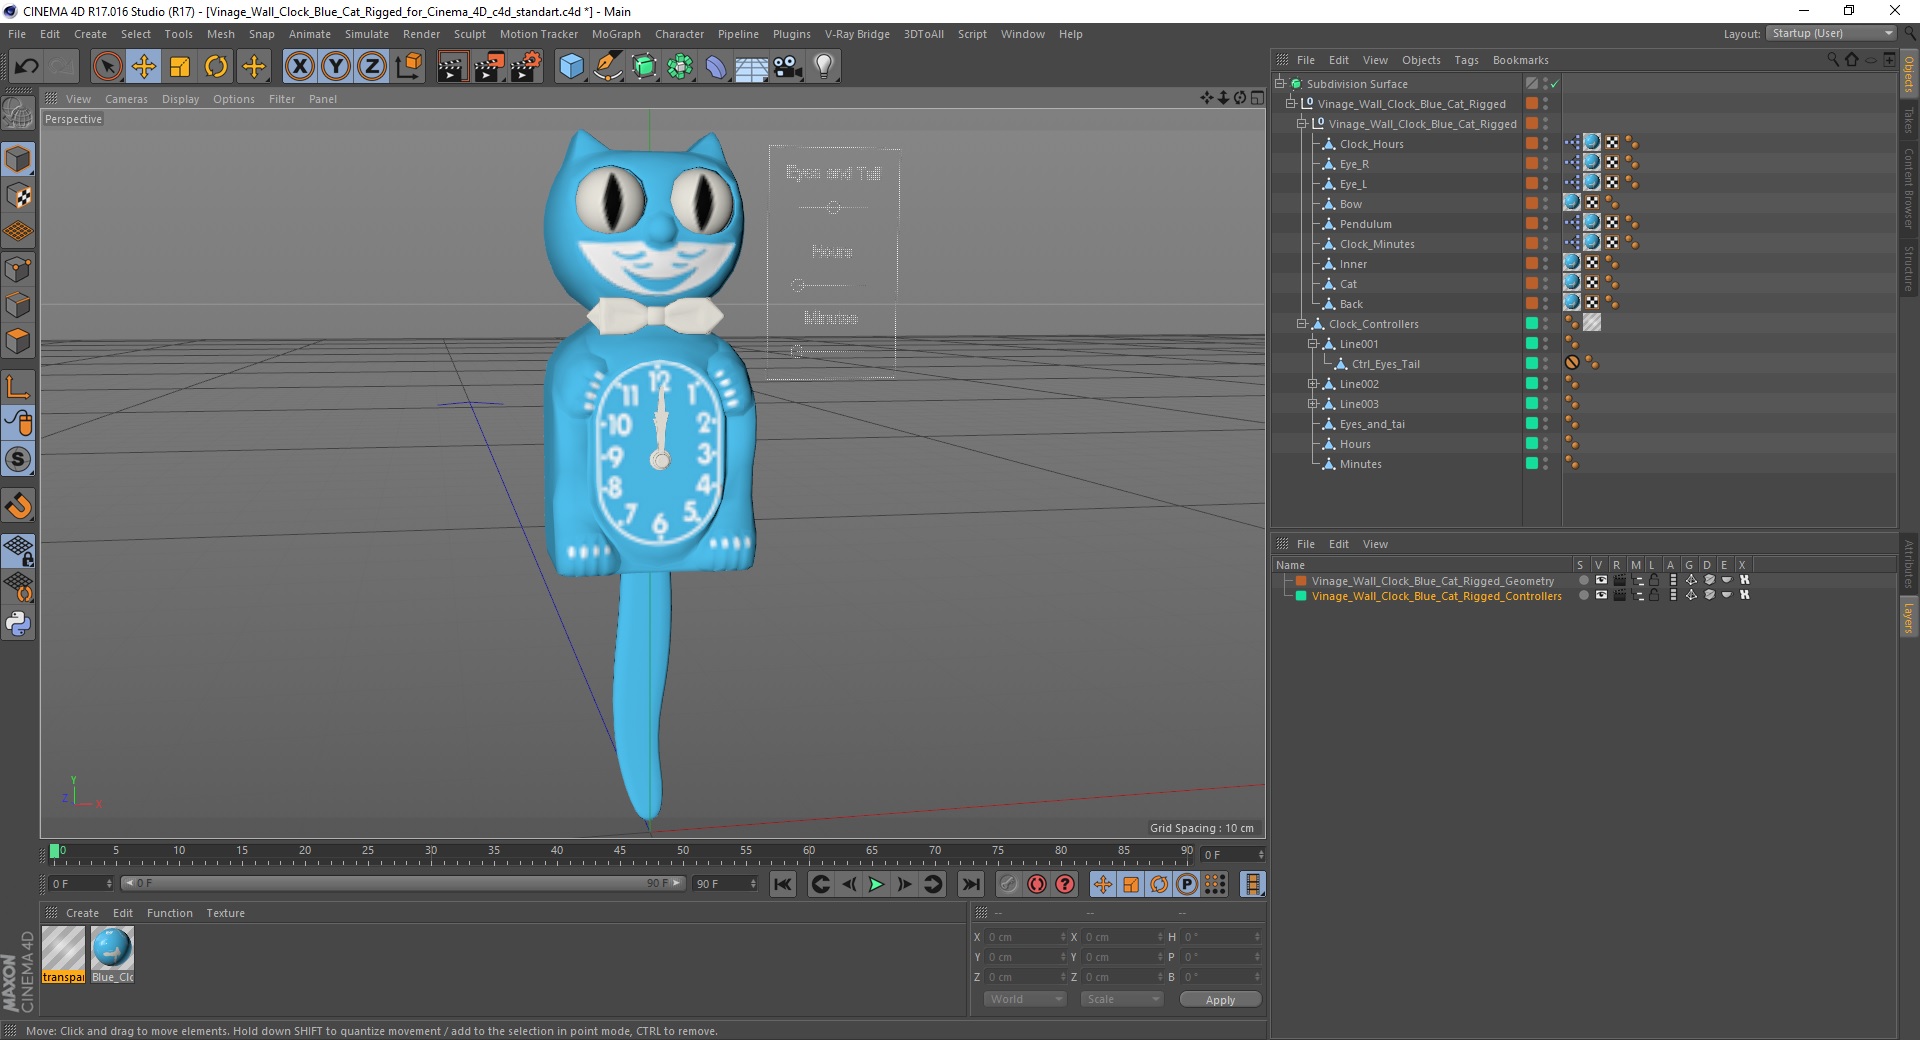Add a Camera object icon
This screenshot has height=1040, width=1920.
coord(787,67)
